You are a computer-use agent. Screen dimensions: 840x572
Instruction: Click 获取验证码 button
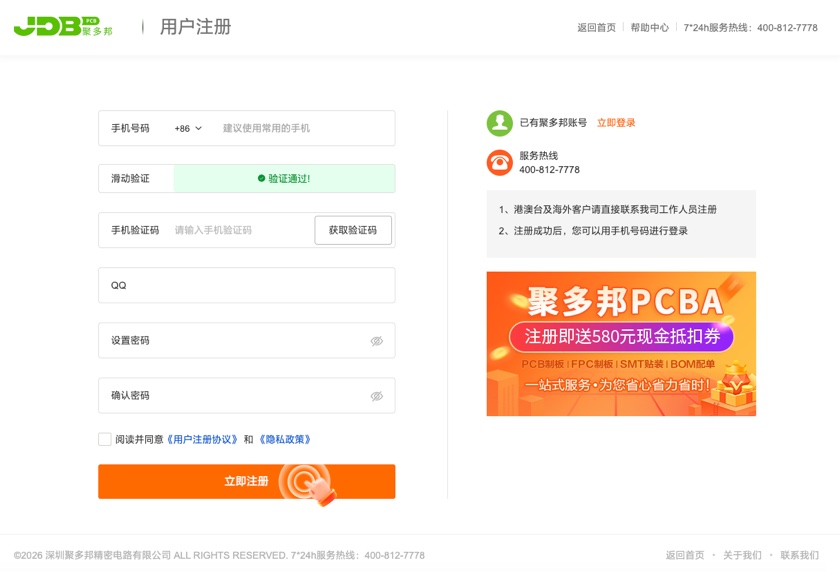click(x=352, y=230)
